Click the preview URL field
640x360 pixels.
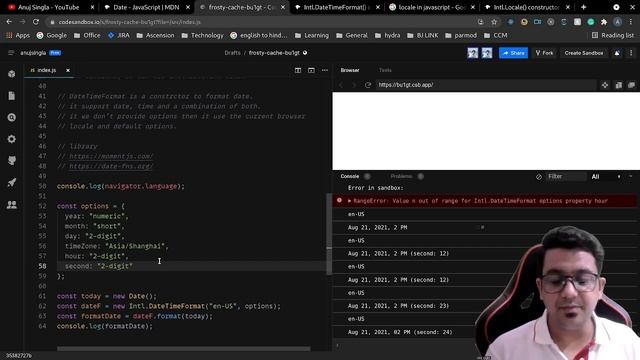[x=486, y=85]
